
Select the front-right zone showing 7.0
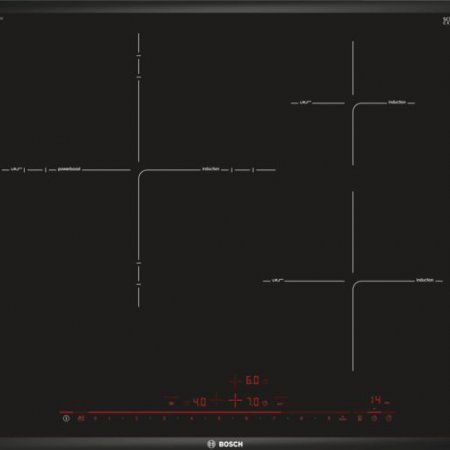[x=253, y=402]
